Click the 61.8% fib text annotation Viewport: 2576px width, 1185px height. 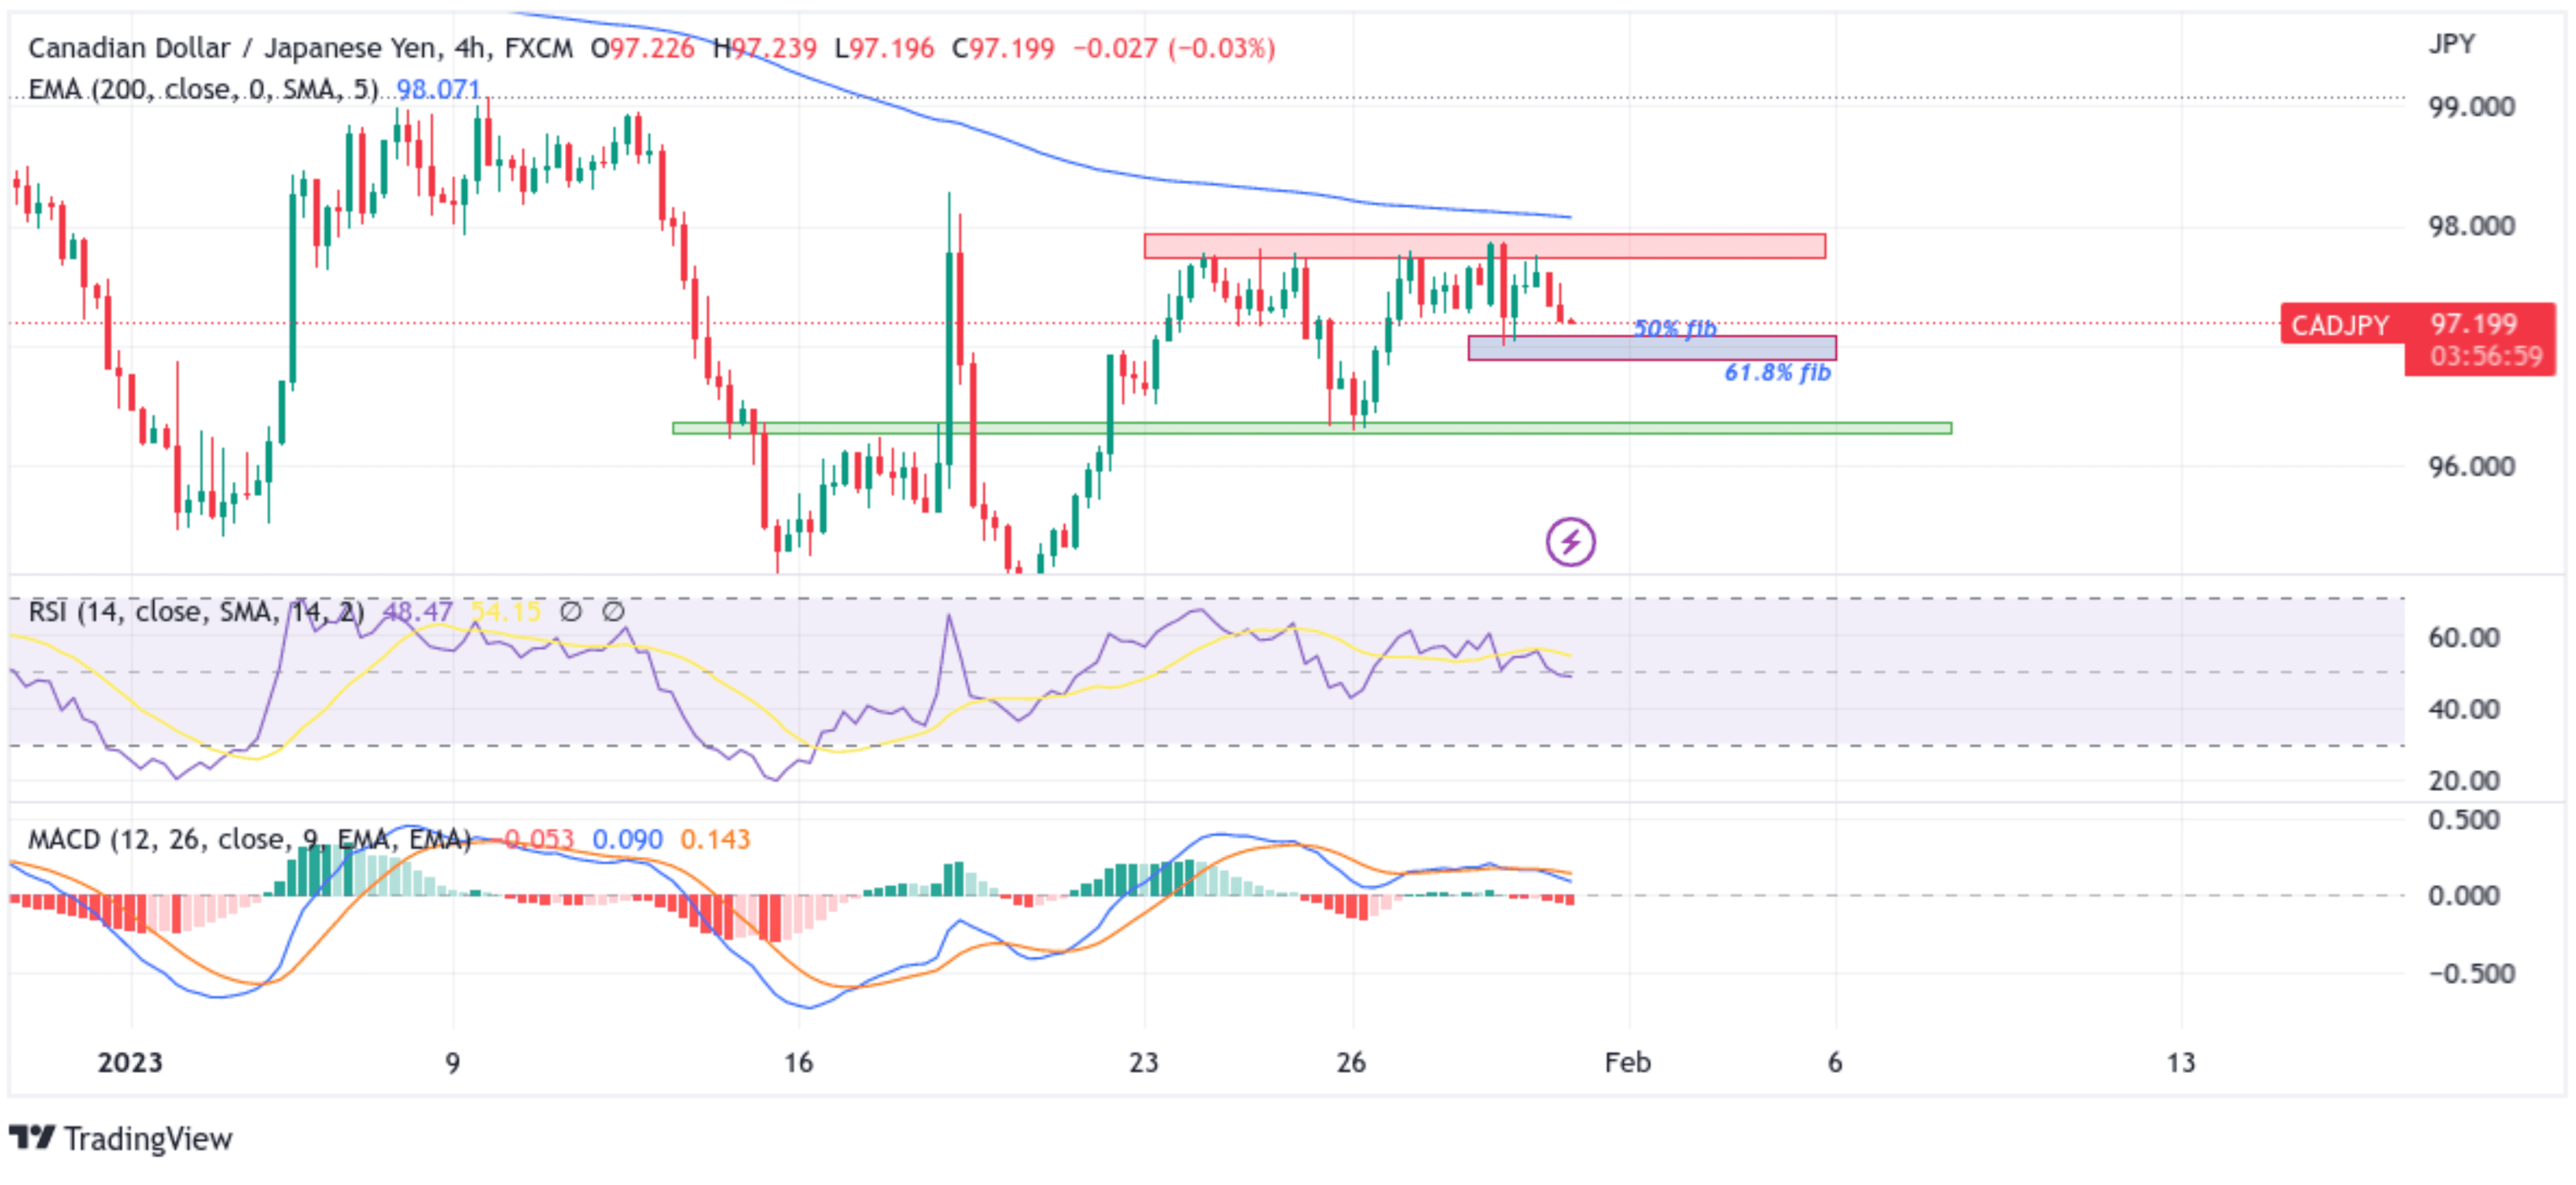[x=1777, y=373]
